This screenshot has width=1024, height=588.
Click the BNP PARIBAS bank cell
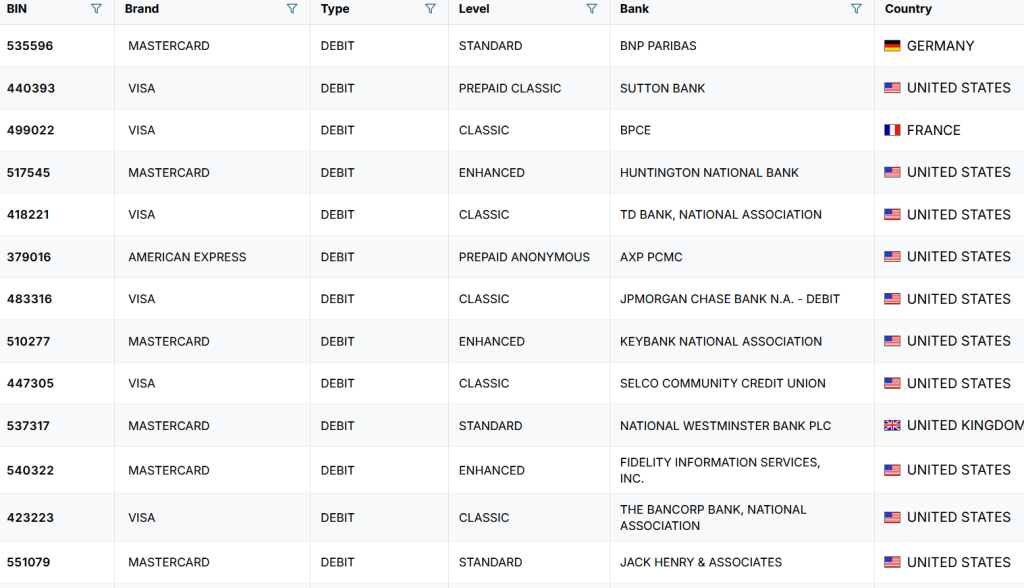[x=658, y=46]
